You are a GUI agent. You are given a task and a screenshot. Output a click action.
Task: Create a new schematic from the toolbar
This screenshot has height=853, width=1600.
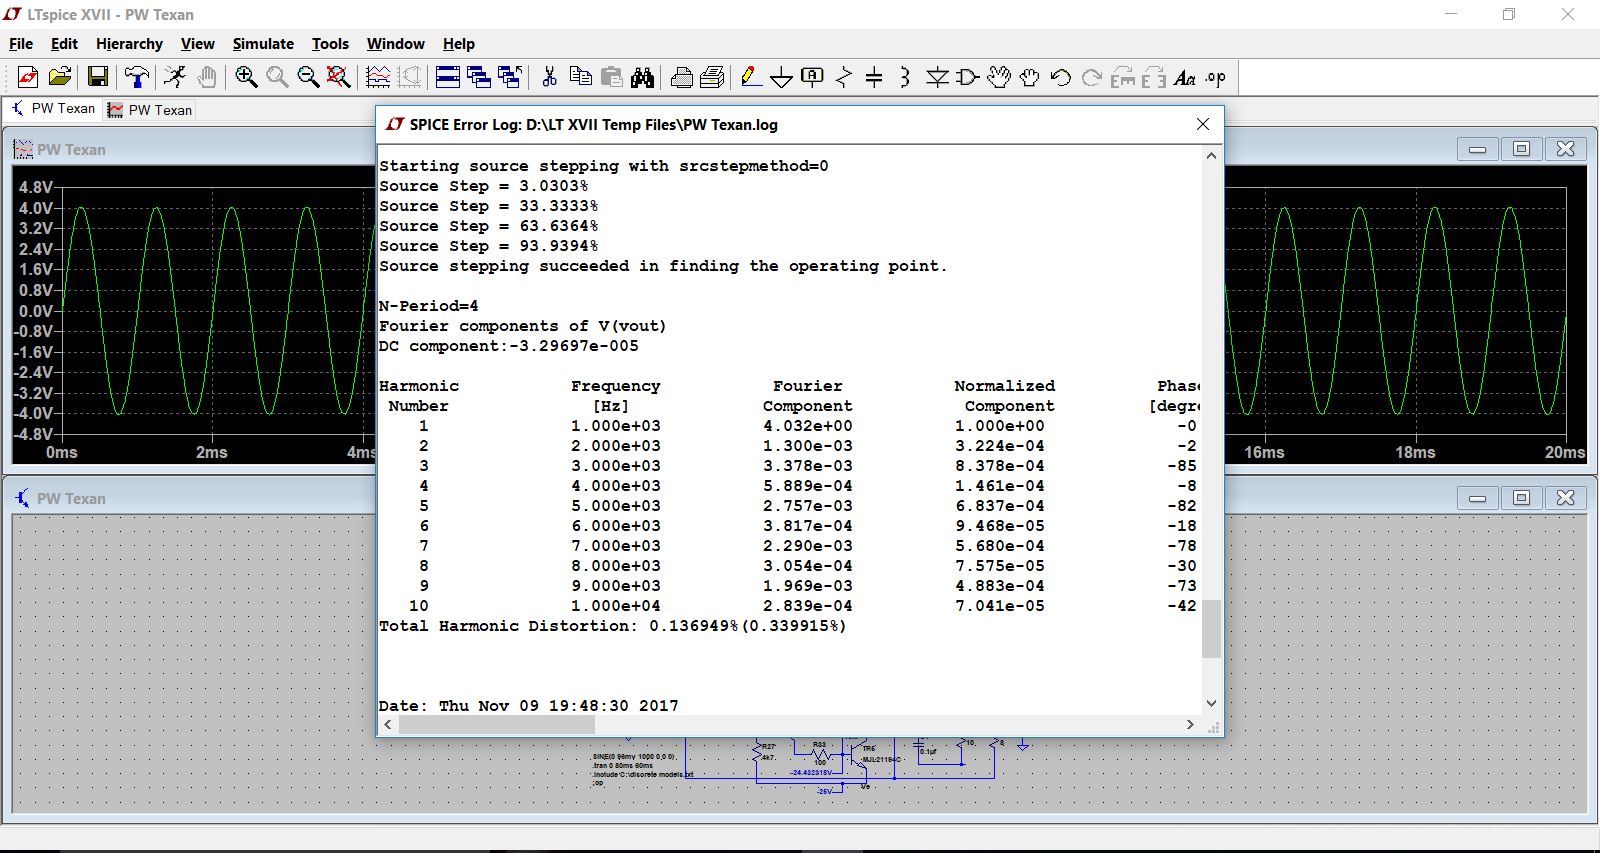click(28, 77)
